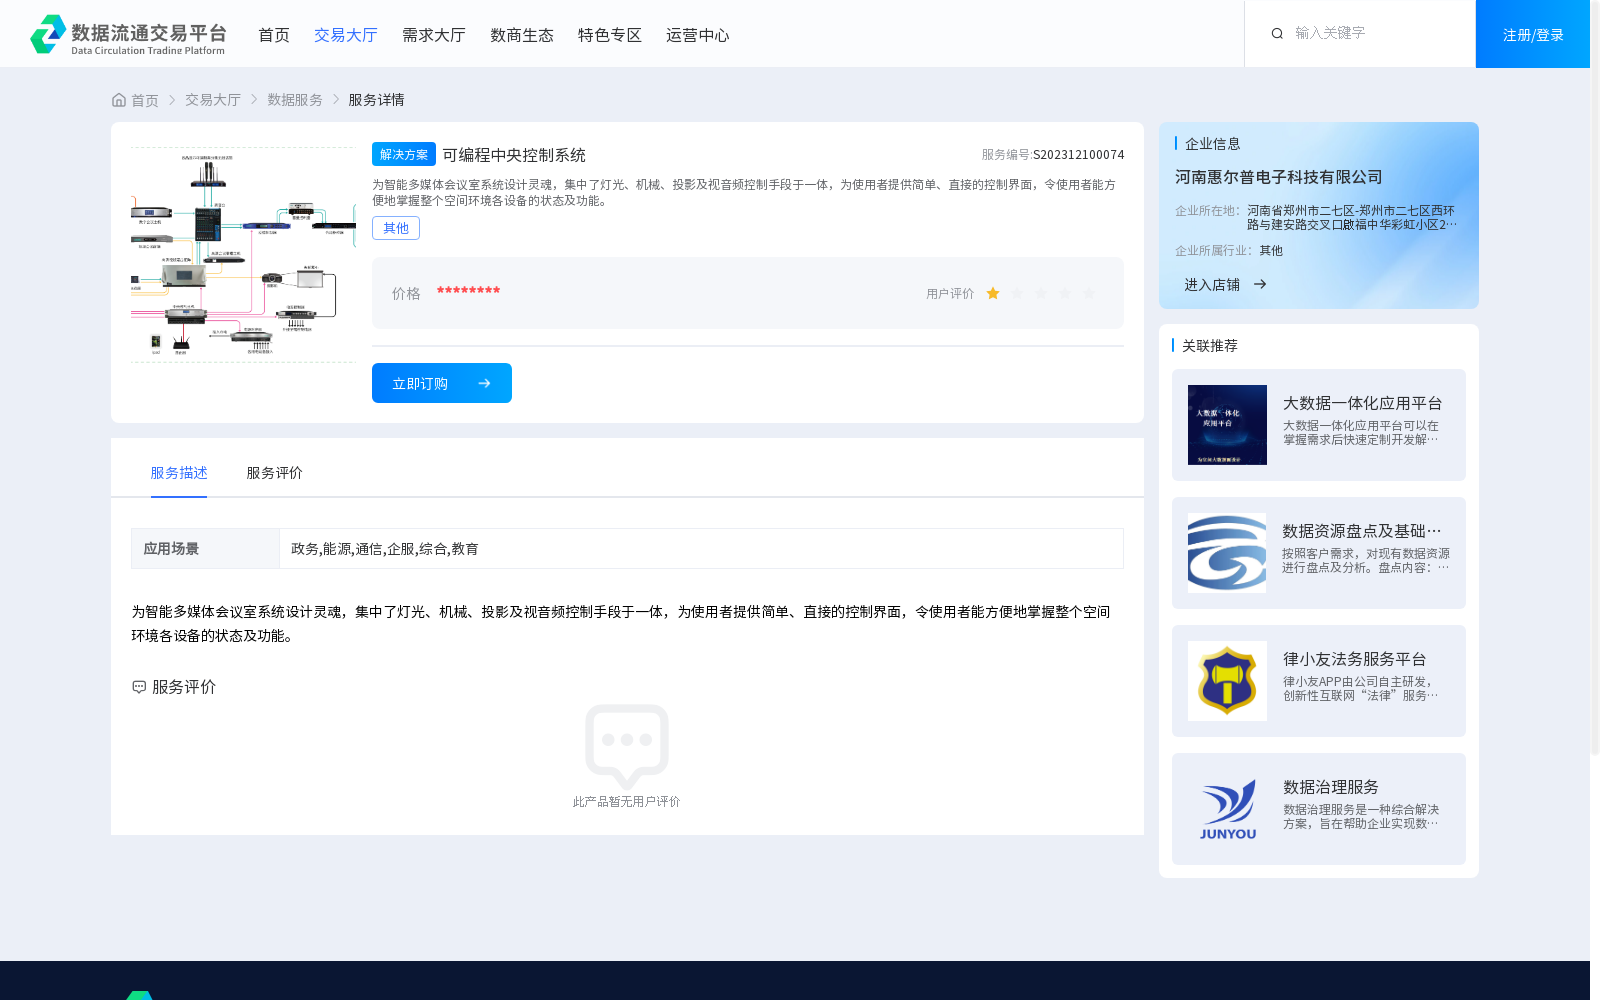Click the 解决方案 label badge
Screen dimensions: 1600x1000
[404, 154]
